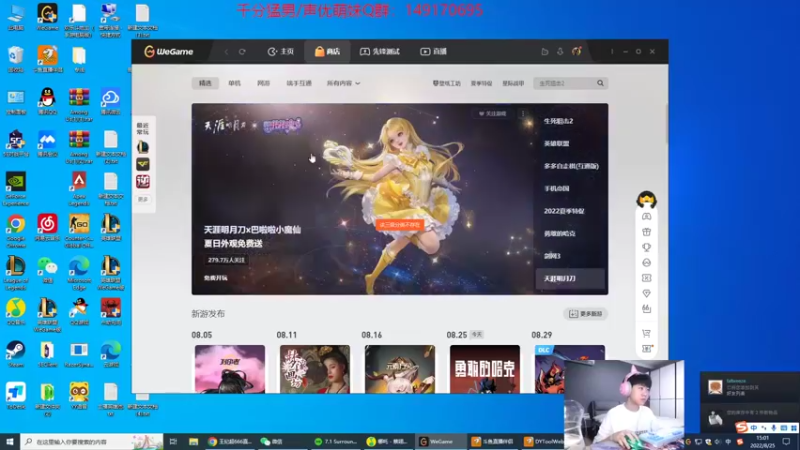Select 英雄联盟 in banner list

[x=556, y=143]
